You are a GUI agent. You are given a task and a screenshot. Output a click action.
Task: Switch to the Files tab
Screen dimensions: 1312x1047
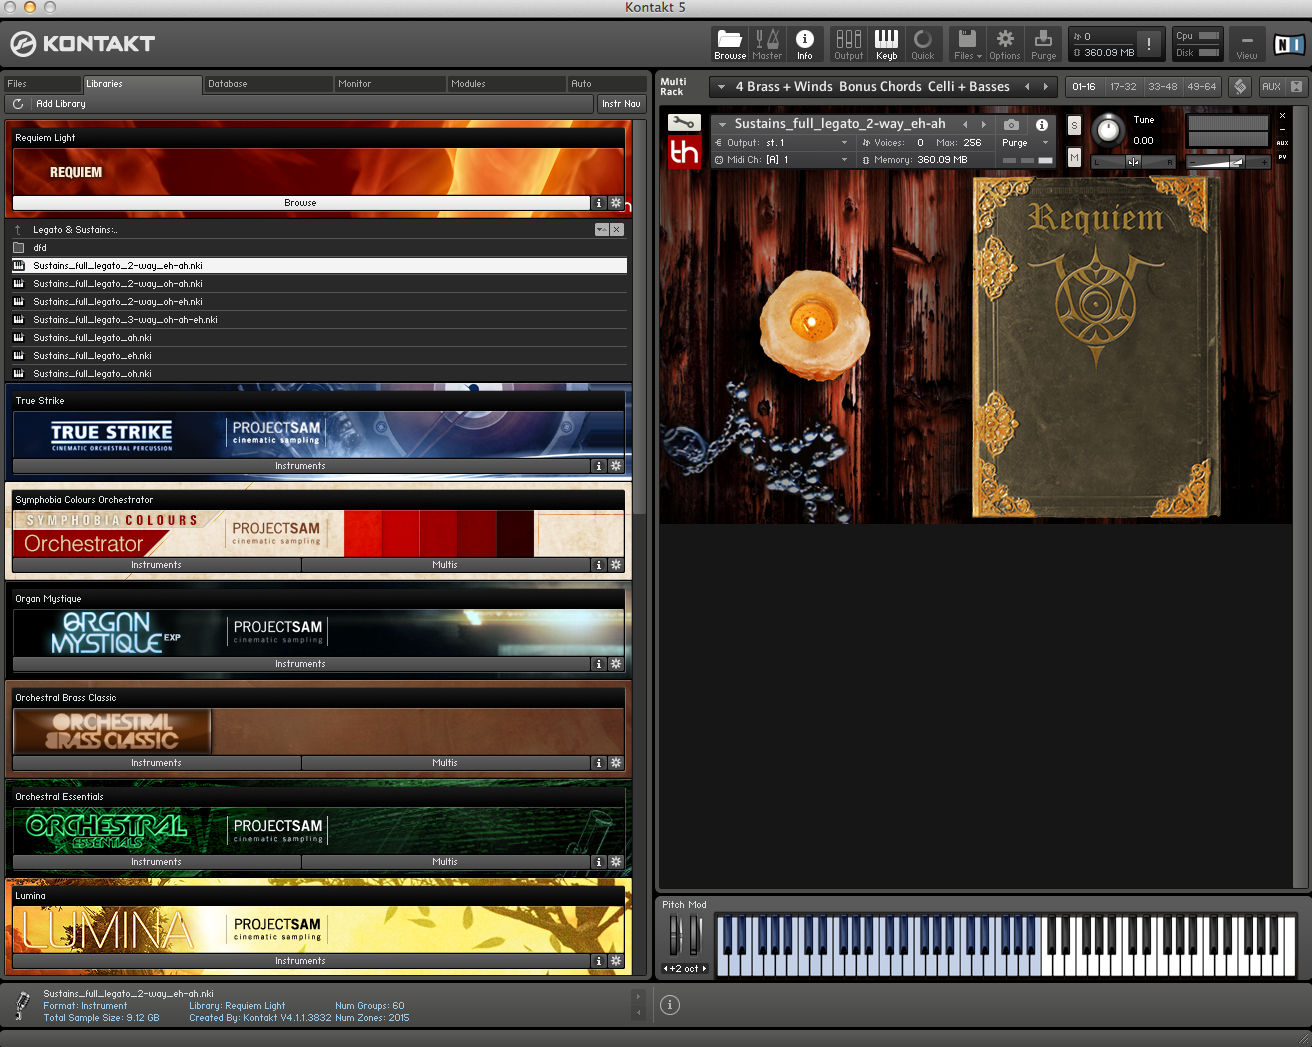42,84
